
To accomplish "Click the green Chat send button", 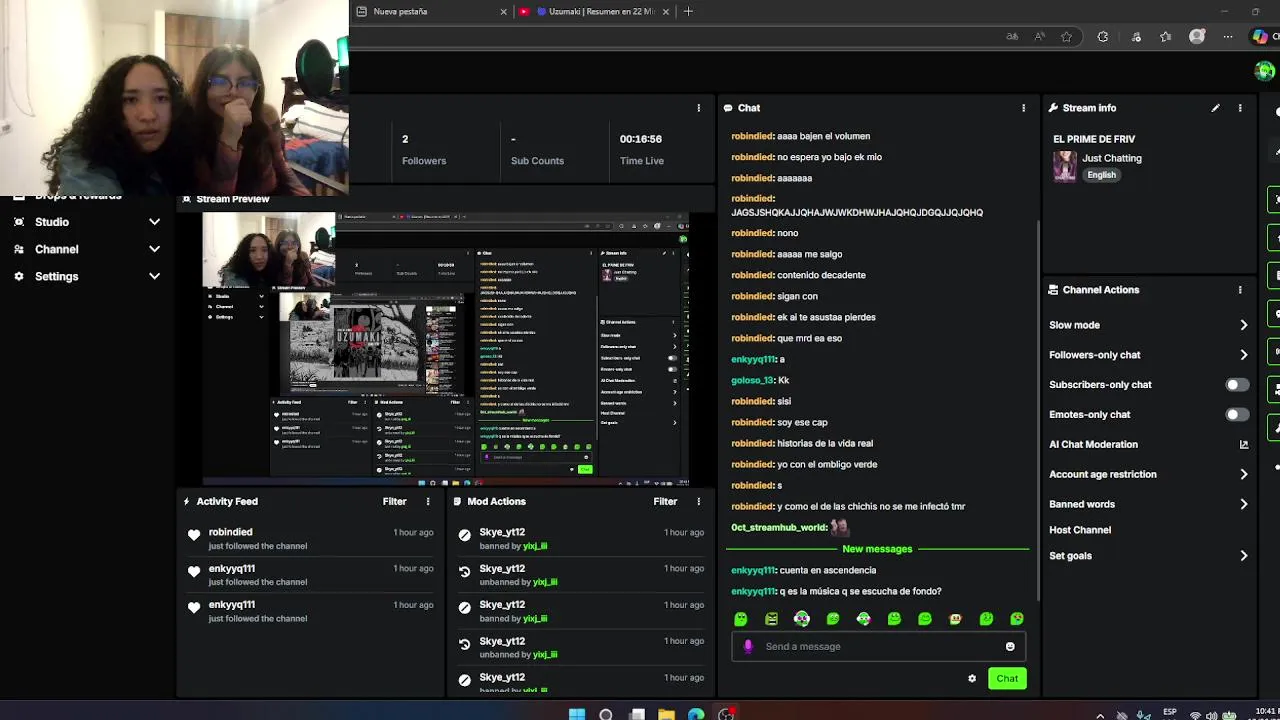I will pos(1007,679).
